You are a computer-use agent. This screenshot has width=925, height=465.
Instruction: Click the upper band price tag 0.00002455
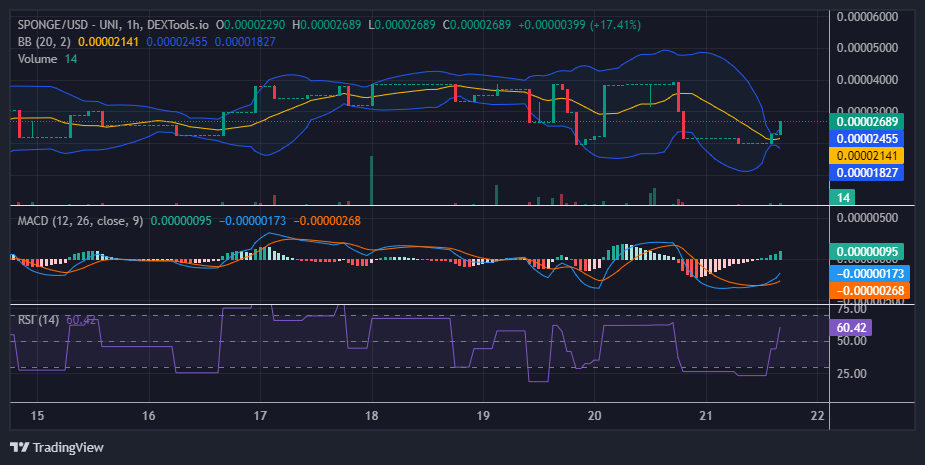point(867,139)
